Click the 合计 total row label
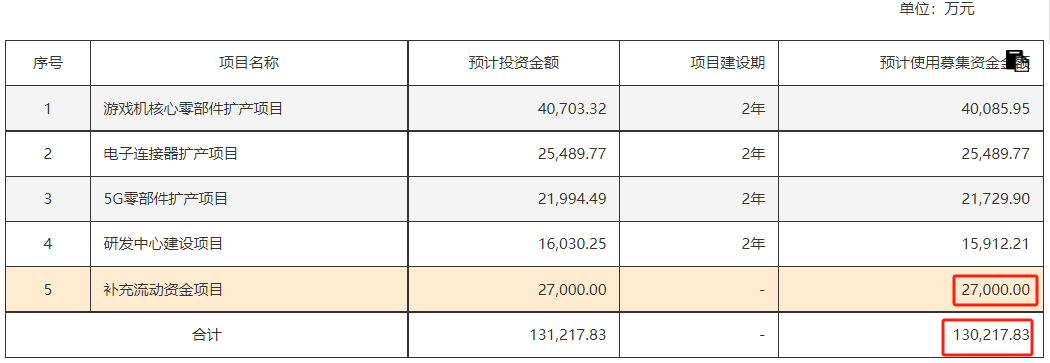Screen dimensions: 1050x363 [207, 334]
